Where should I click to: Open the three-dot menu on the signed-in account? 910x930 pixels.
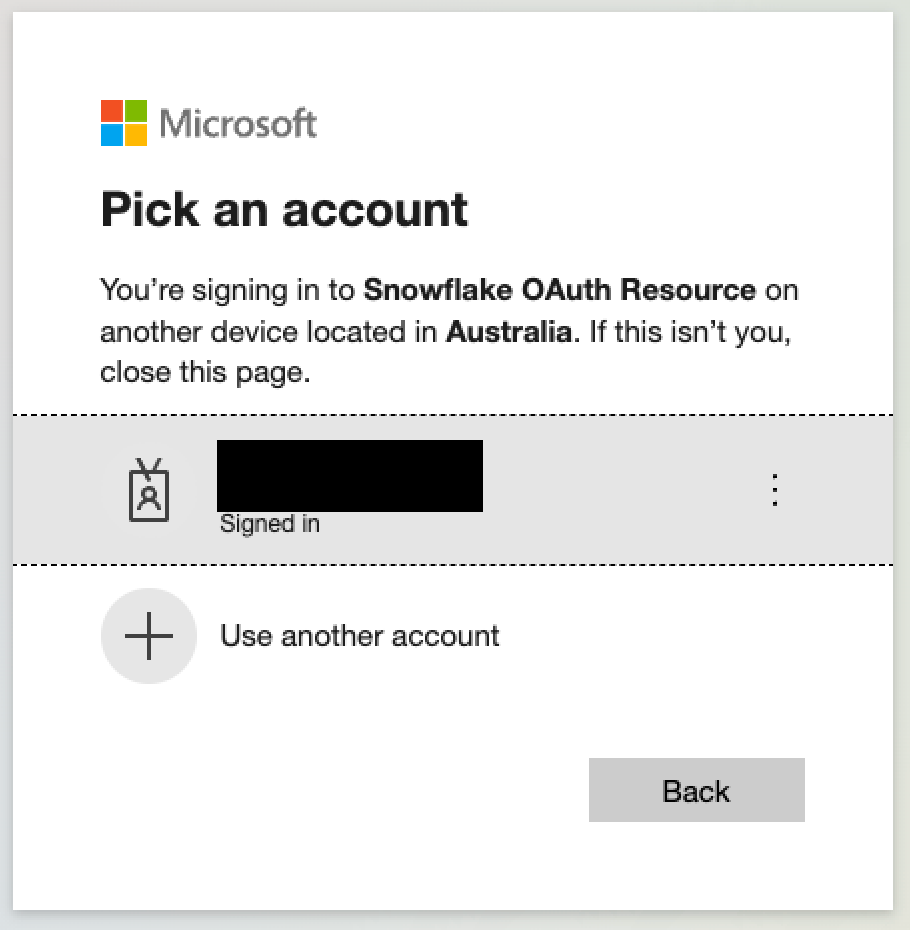pyautogui.click(x=775, y=490)
